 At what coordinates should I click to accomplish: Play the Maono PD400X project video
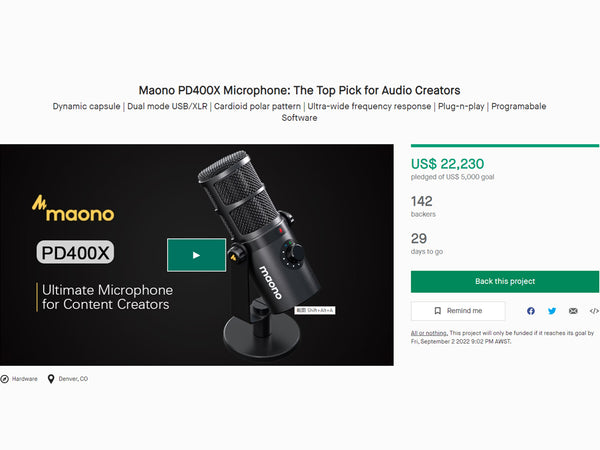(x=196, y=255)
